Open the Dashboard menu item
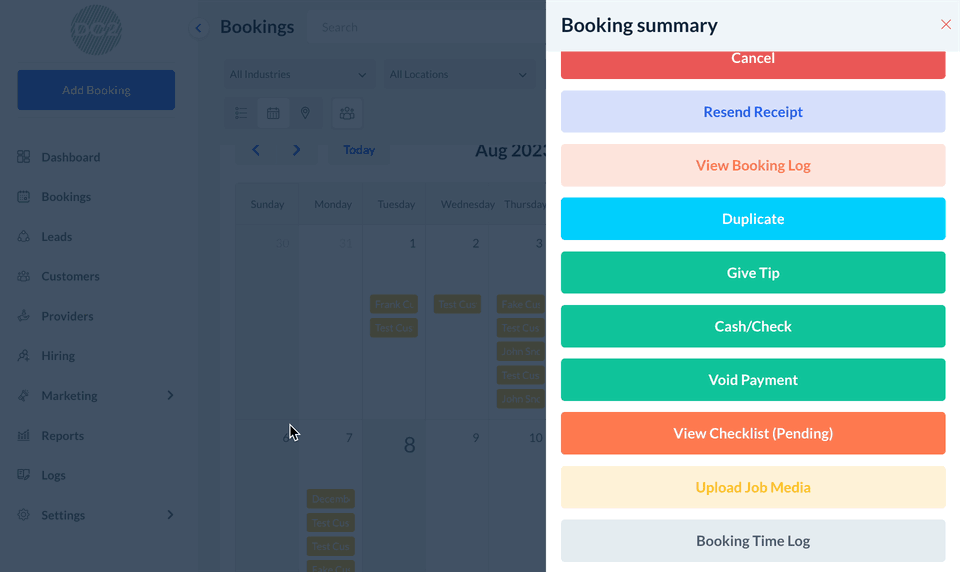 pos(70,157)
